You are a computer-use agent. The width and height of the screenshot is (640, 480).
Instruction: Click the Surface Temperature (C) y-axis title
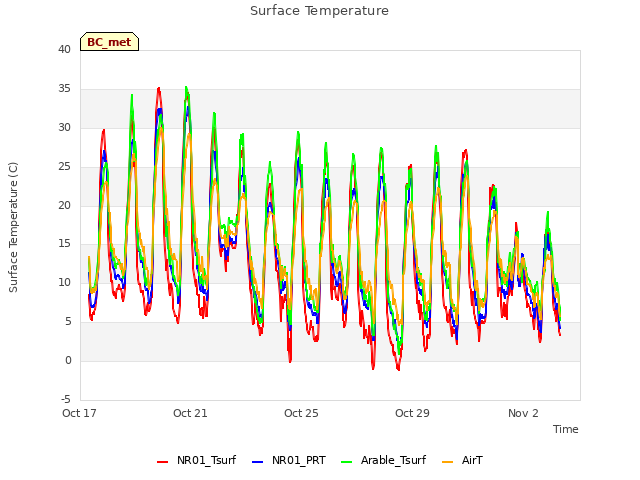click(13, 227)
